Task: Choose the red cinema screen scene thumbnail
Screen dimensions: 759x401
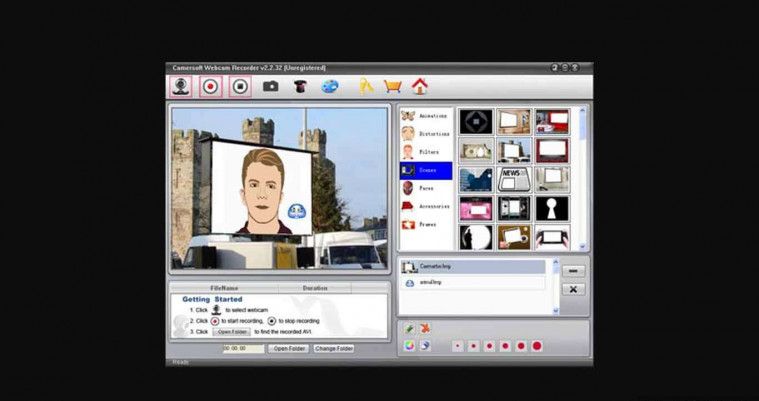Action: pos(552,151)
